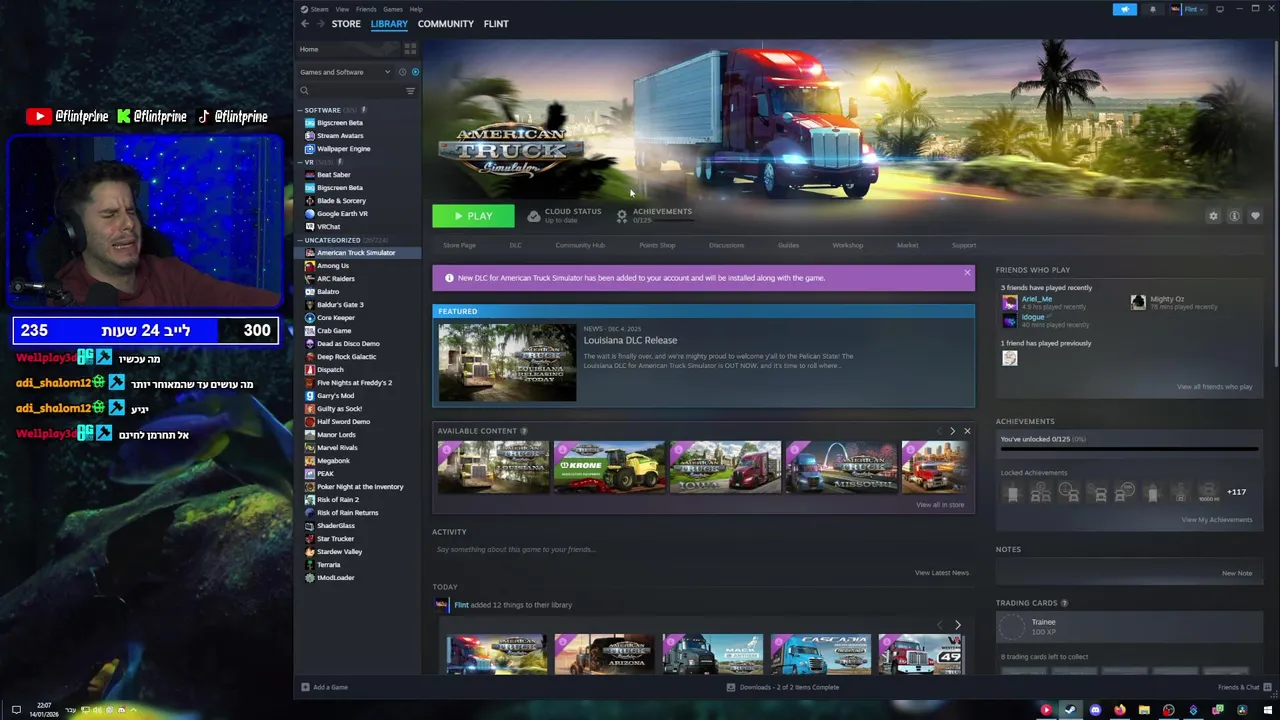Open the Help menu
The image size is (1280, 720).
pyautogui.click(x=416, y=9)
